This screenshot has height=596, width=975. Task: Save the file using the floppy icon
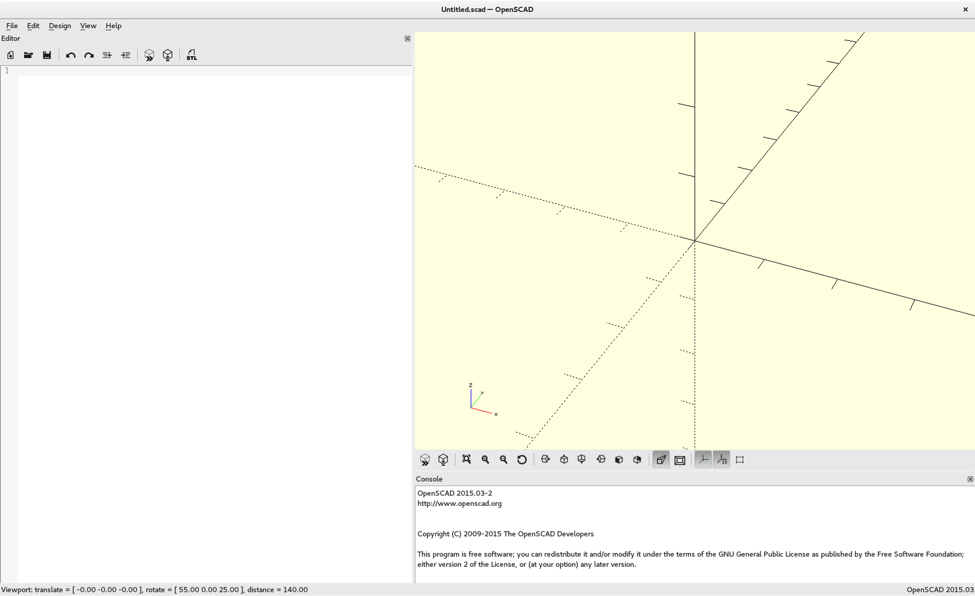(x=47, y=55)
